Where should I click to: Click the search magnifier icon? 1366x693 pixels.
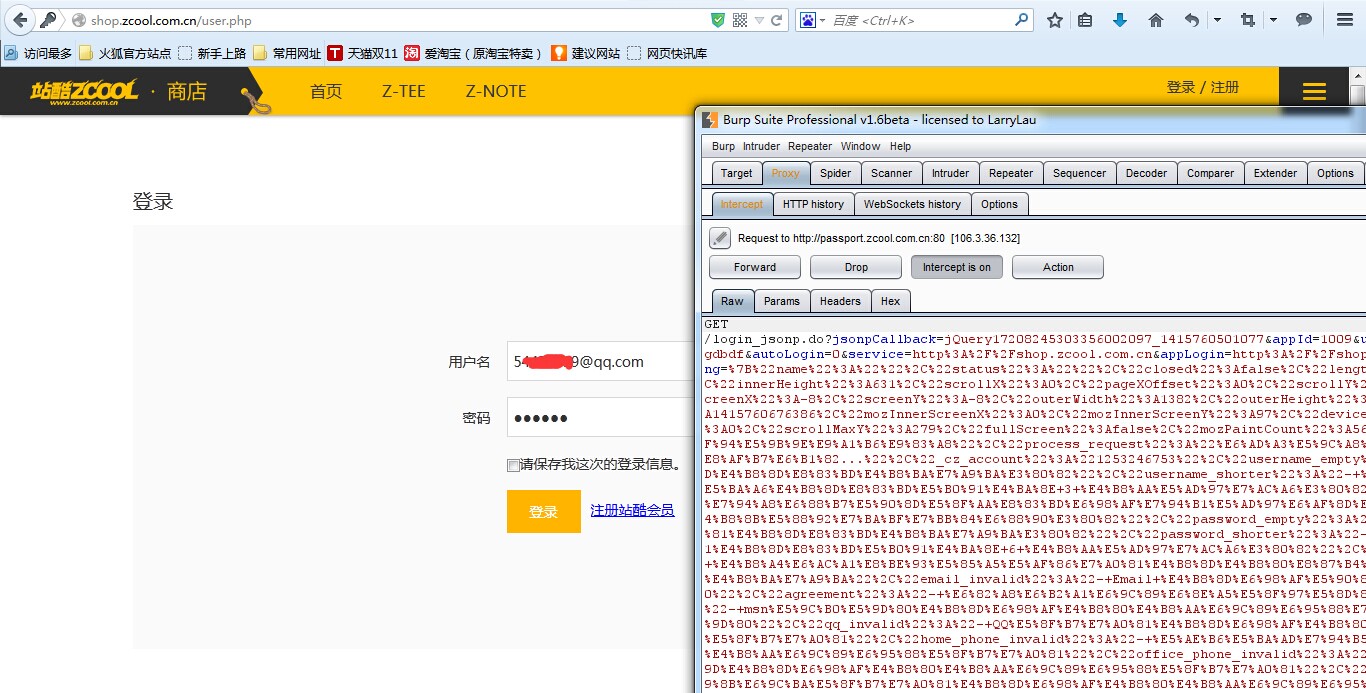1022,19
